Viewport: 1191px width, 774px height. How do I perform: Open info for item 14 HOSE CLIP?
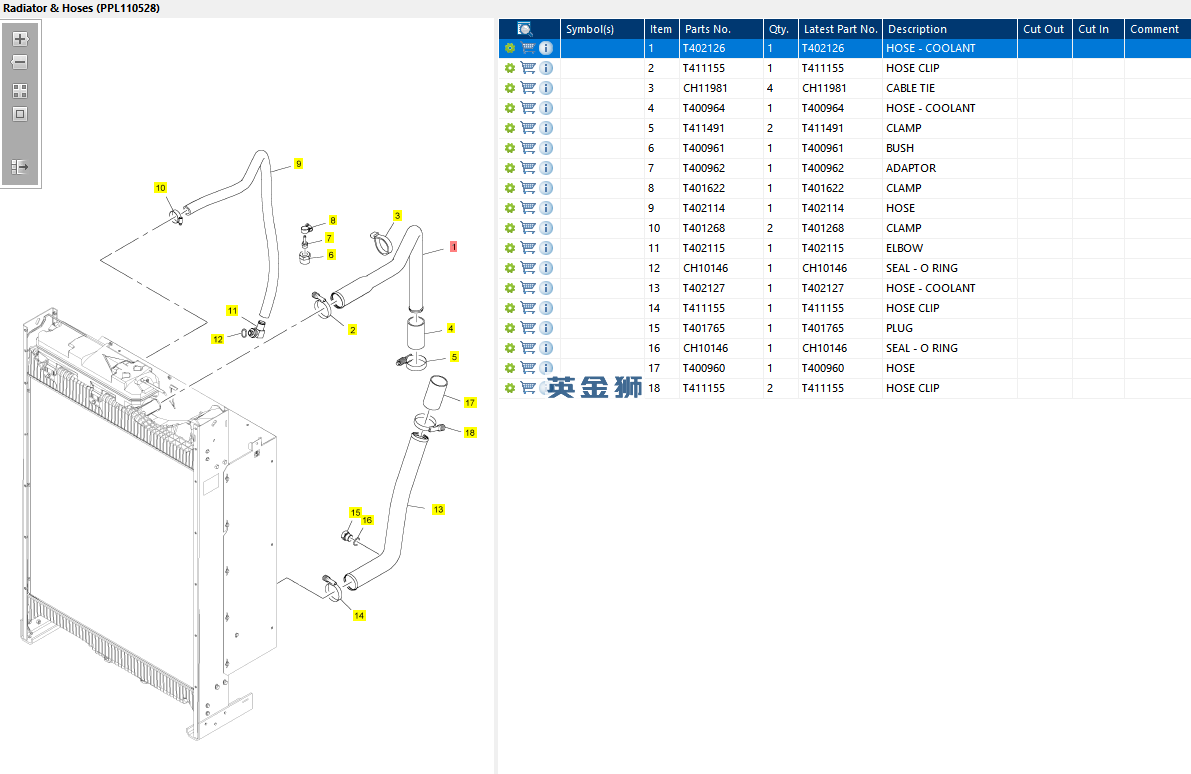point(546,308)
